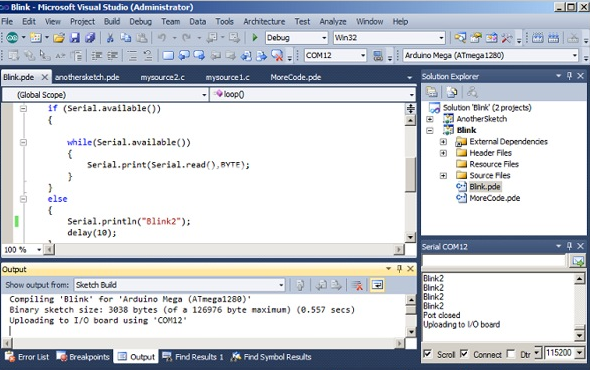Expand the AnotherSketch project node

point(430,119)
